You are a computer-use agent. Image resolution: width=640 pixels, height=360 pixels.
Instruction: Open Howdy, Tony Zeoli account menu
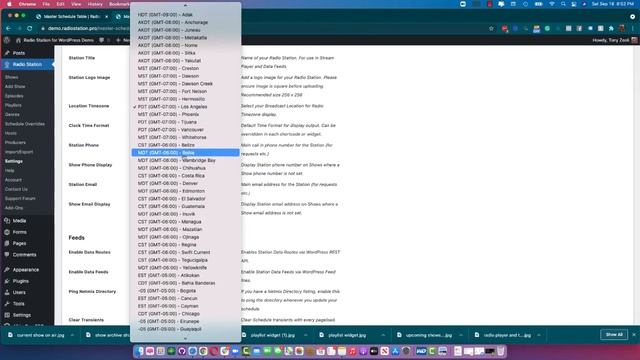[x=614, y=40]
